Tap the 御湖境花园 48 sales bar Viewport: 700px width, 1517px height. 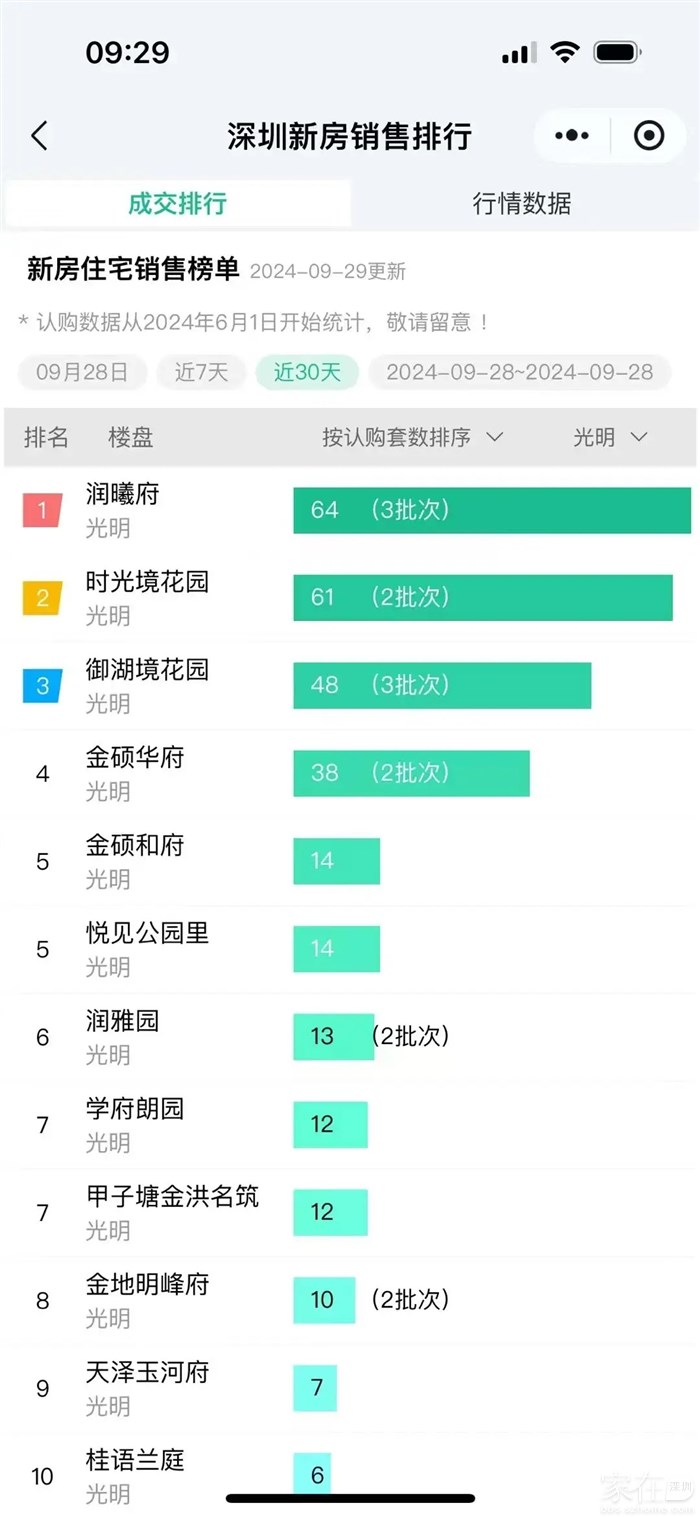(441, 686)
